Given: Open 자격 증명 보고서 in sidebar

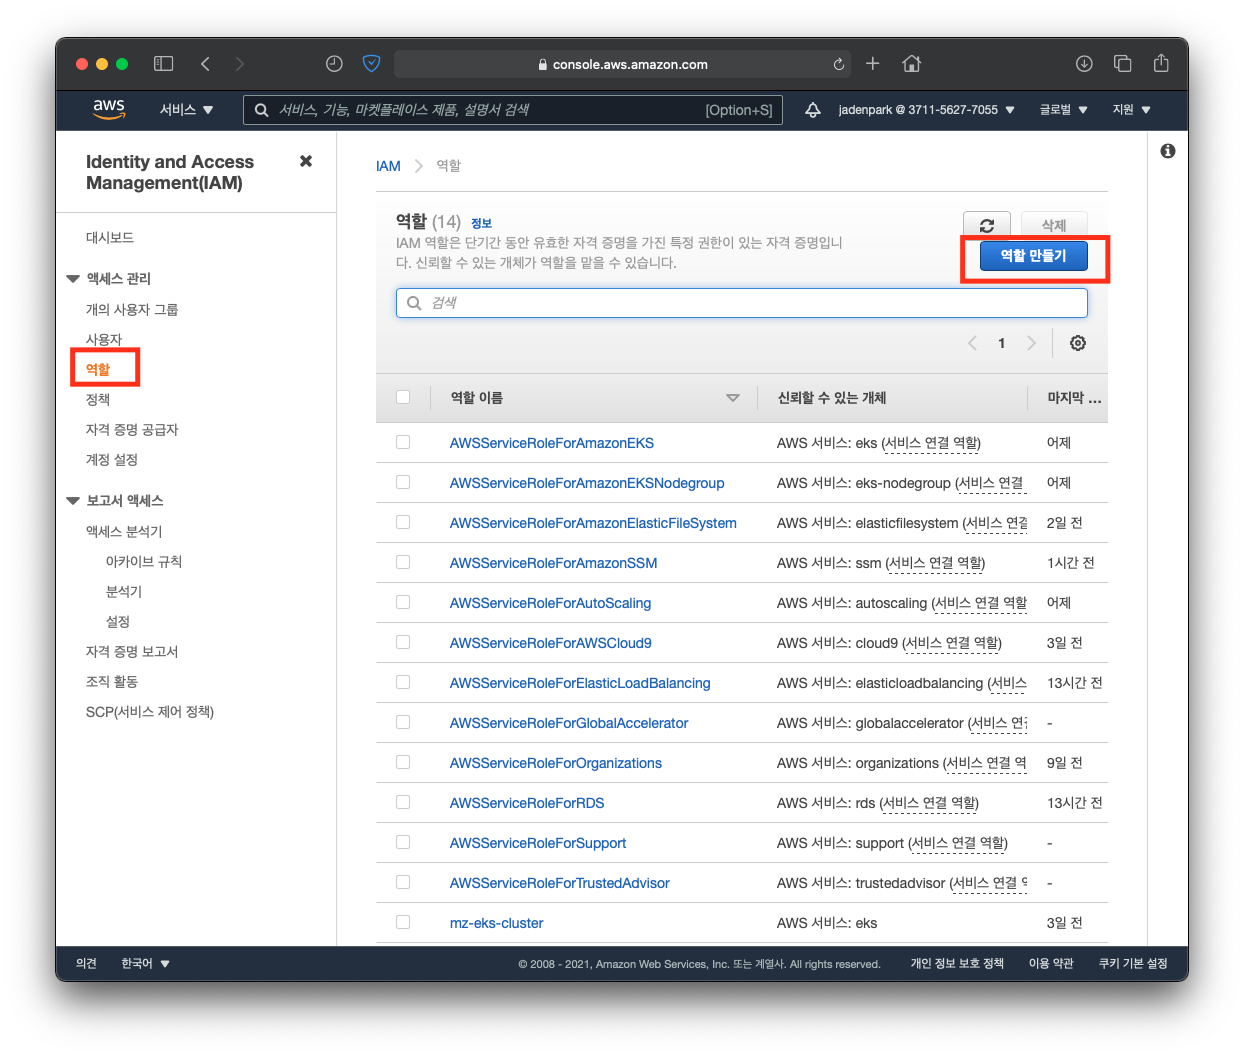Looking at the screenshot, I should [x=132, y=652].
